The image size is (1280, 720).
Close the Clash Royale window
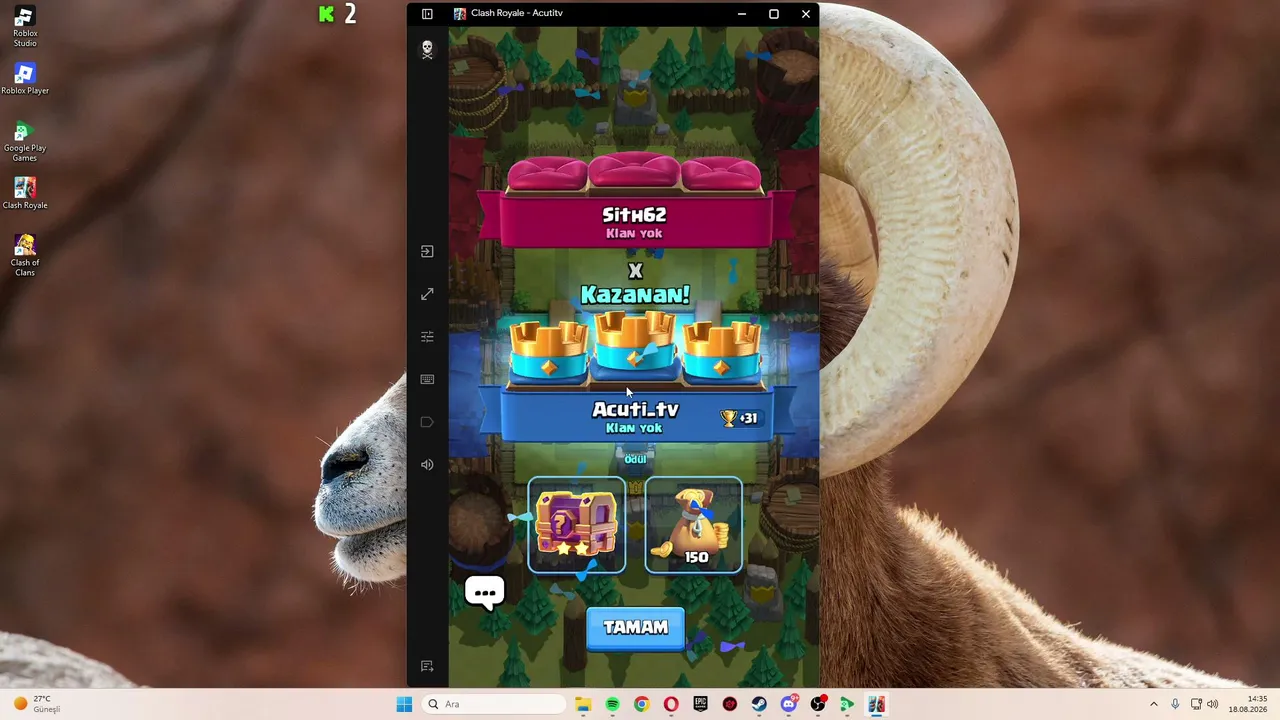pyautogui.click(x=805, y=14)
